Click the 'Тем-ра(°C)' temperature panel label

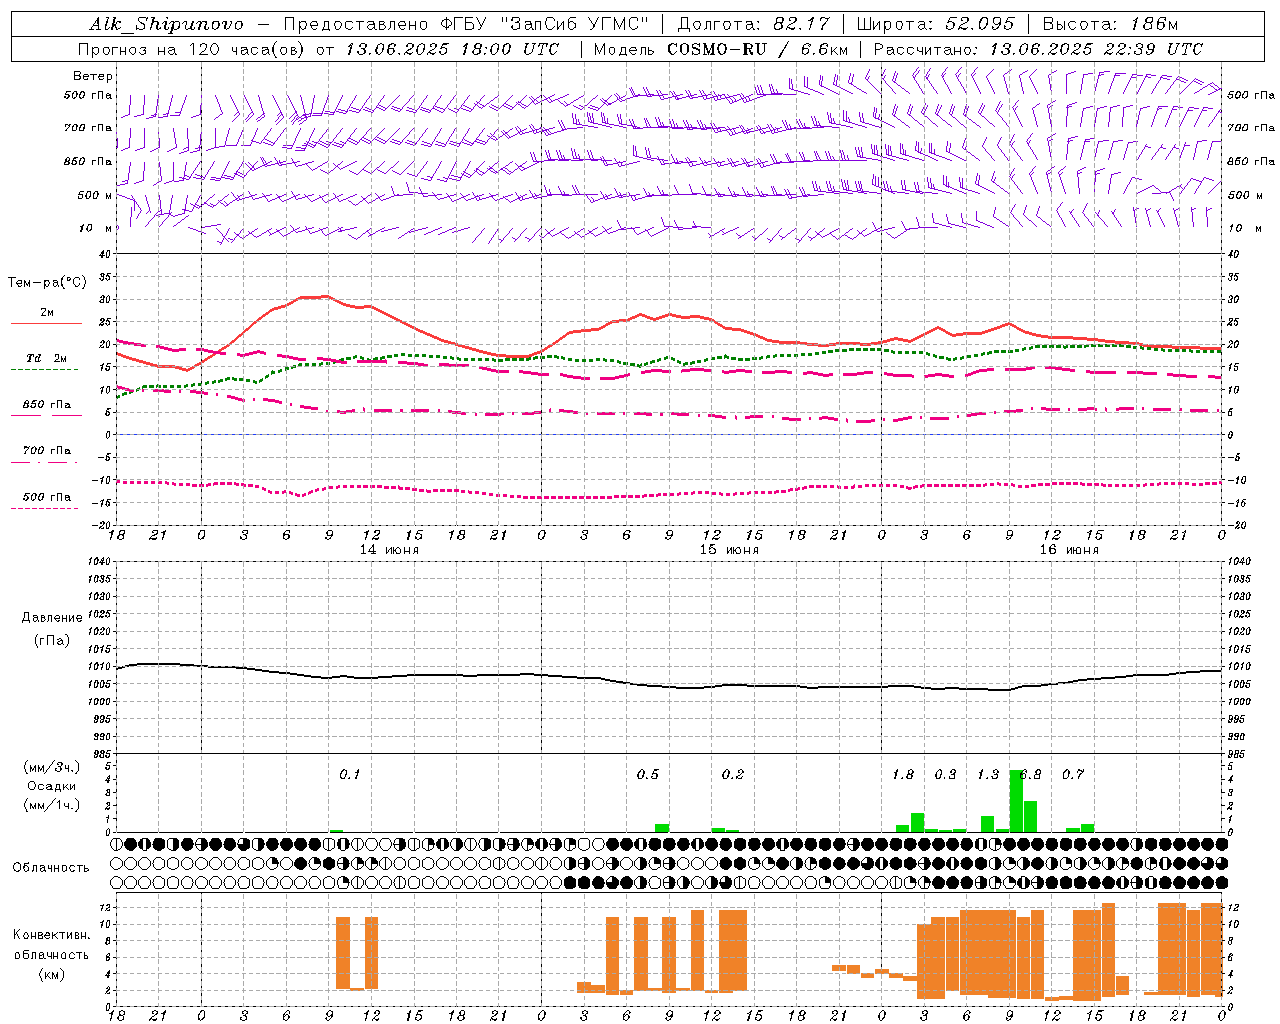(x=47, y=283)
